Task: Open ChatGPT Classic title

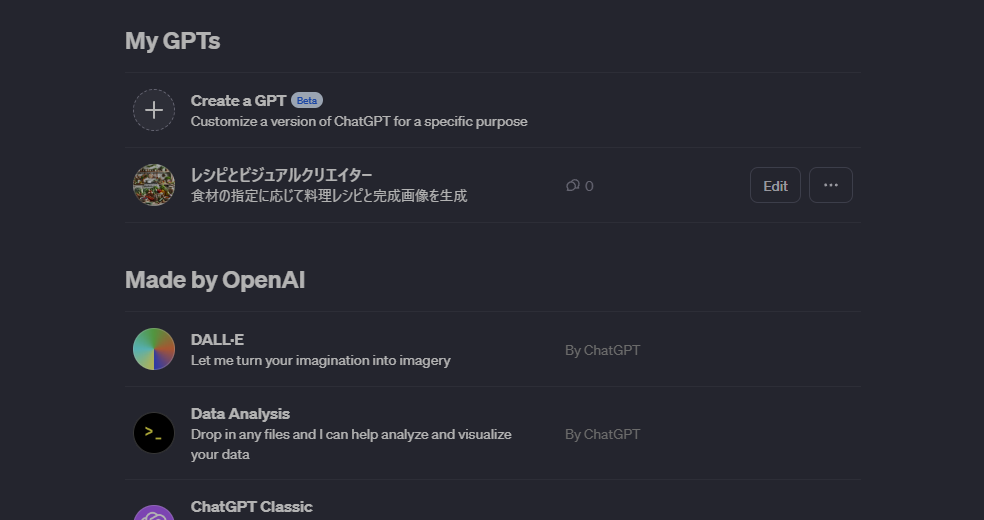Action: tap(251, 506)
